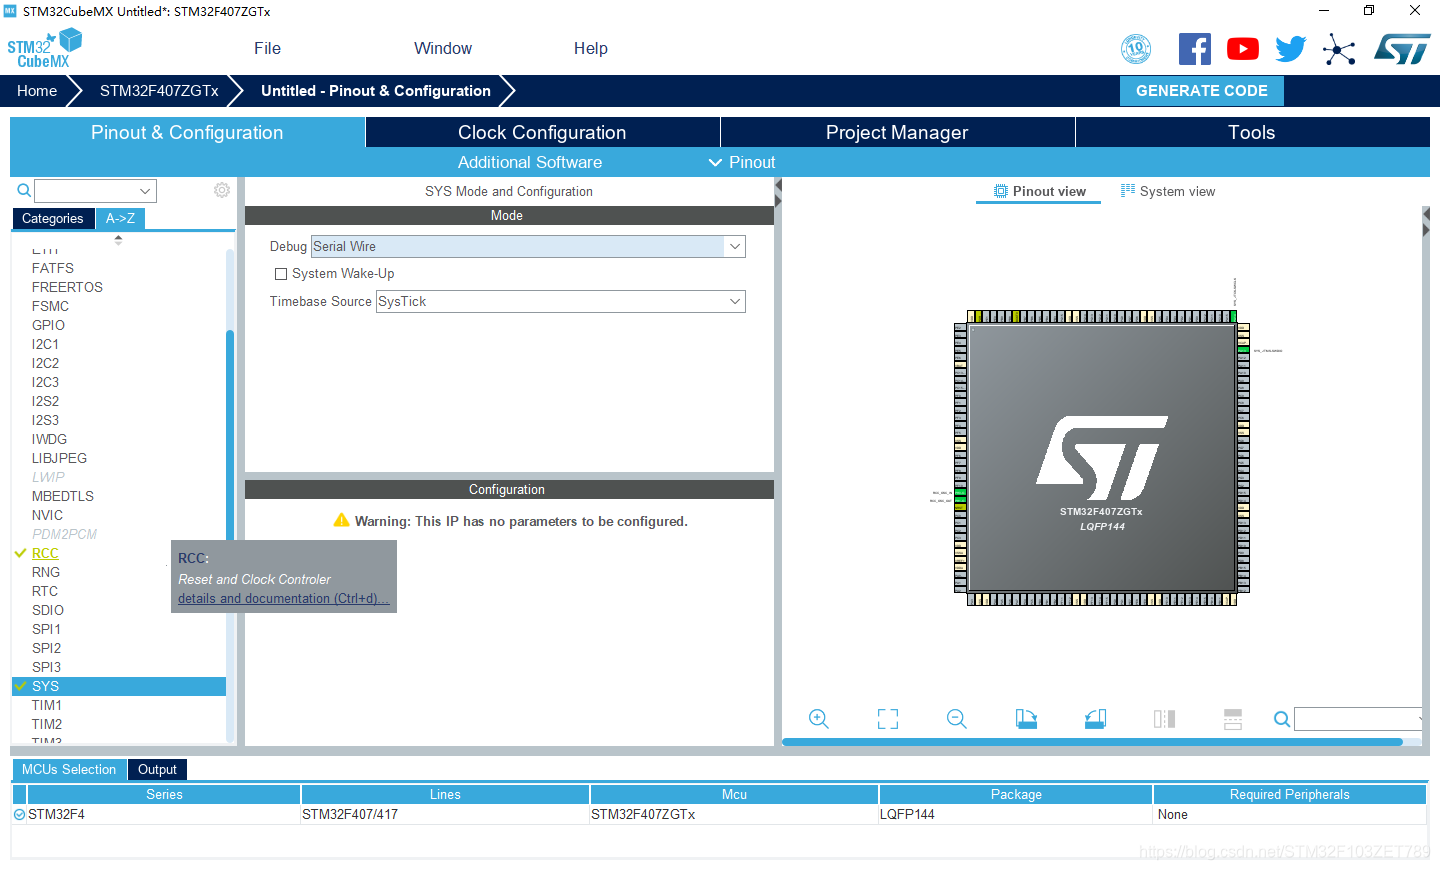The width and height of the screenshot is (1440, 870).
Task: Select RTC in the peripheral list
Action: (x=45, y=591)
